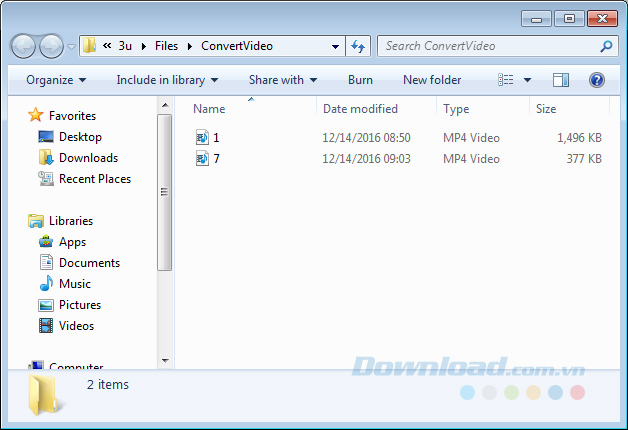Click the Back navigation arrow
The image size is (628, 430).
pos(23,46)
